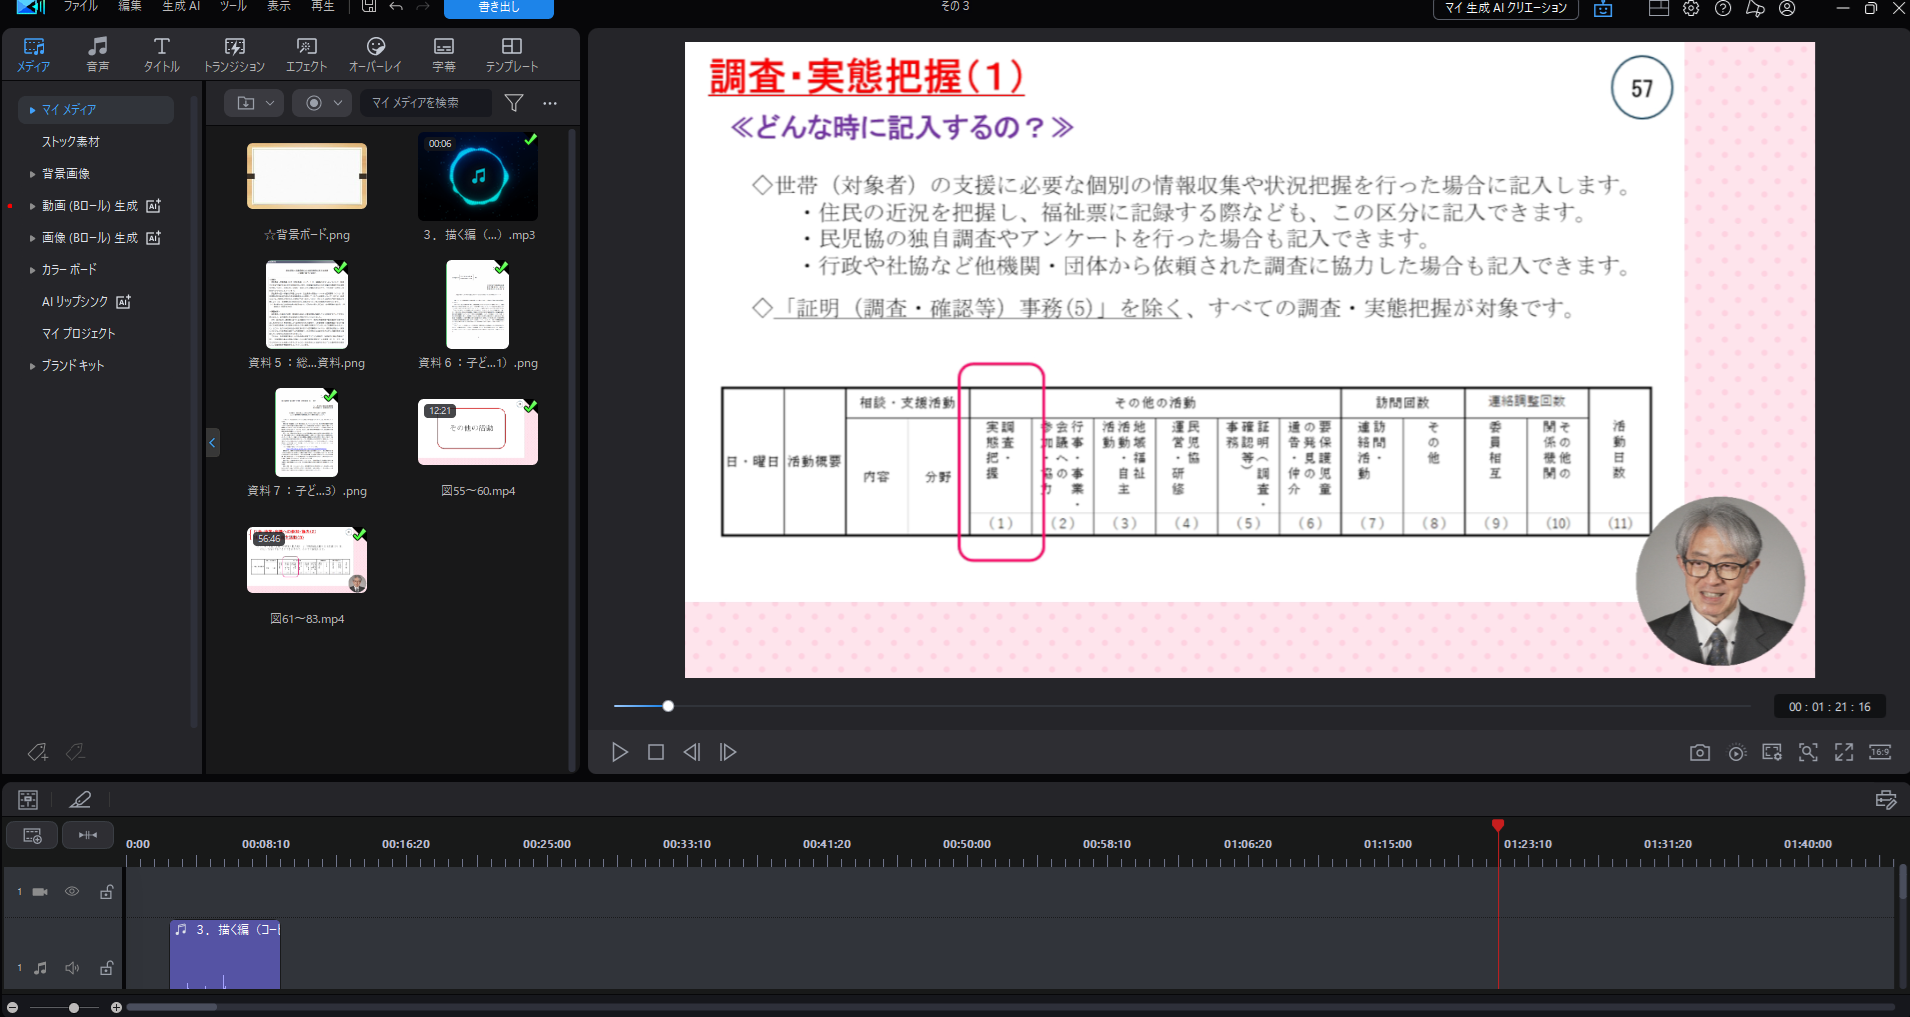Open the ファイル menu

click(x=80, y=7)
